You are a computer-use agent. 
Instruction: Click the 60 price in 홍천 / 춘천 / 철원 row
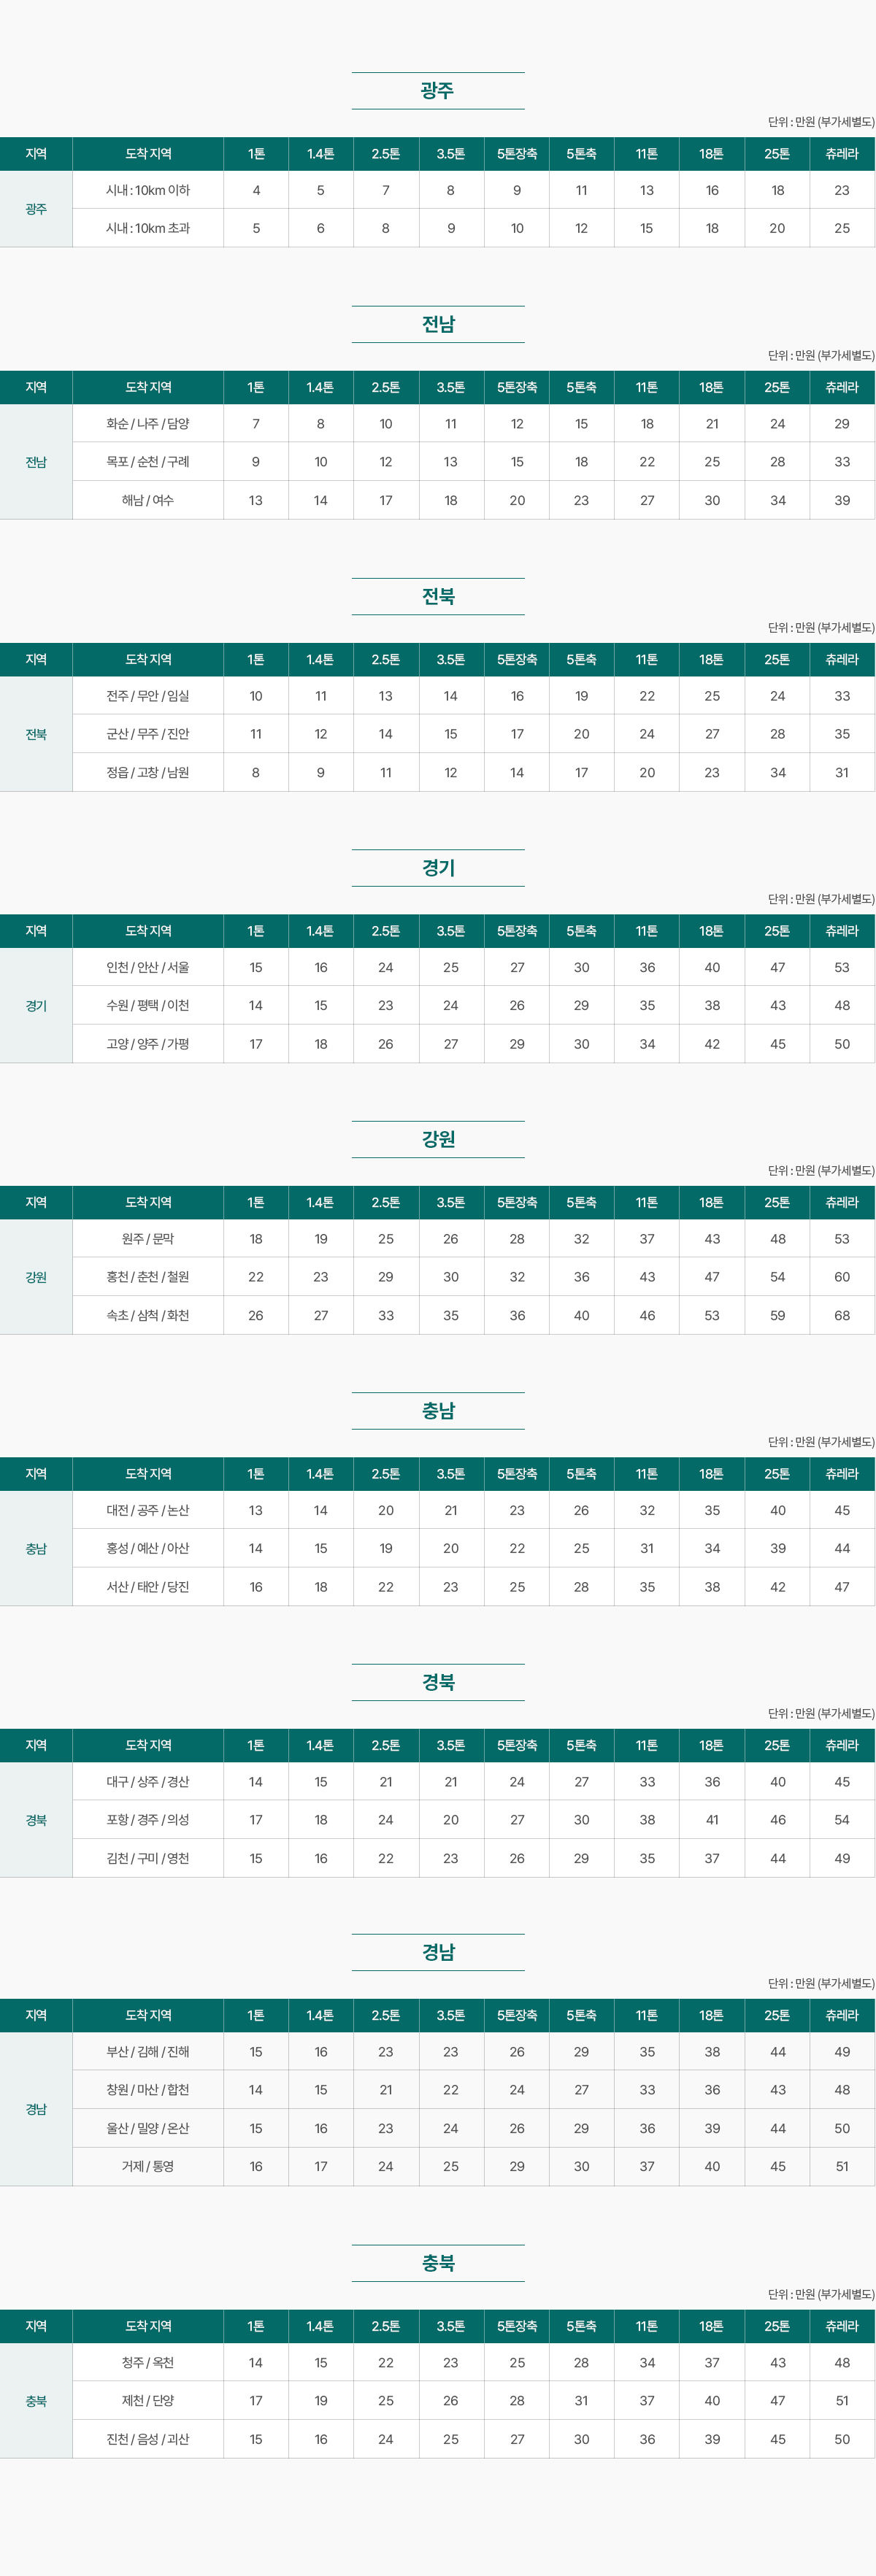click(x=841, y=1277)
